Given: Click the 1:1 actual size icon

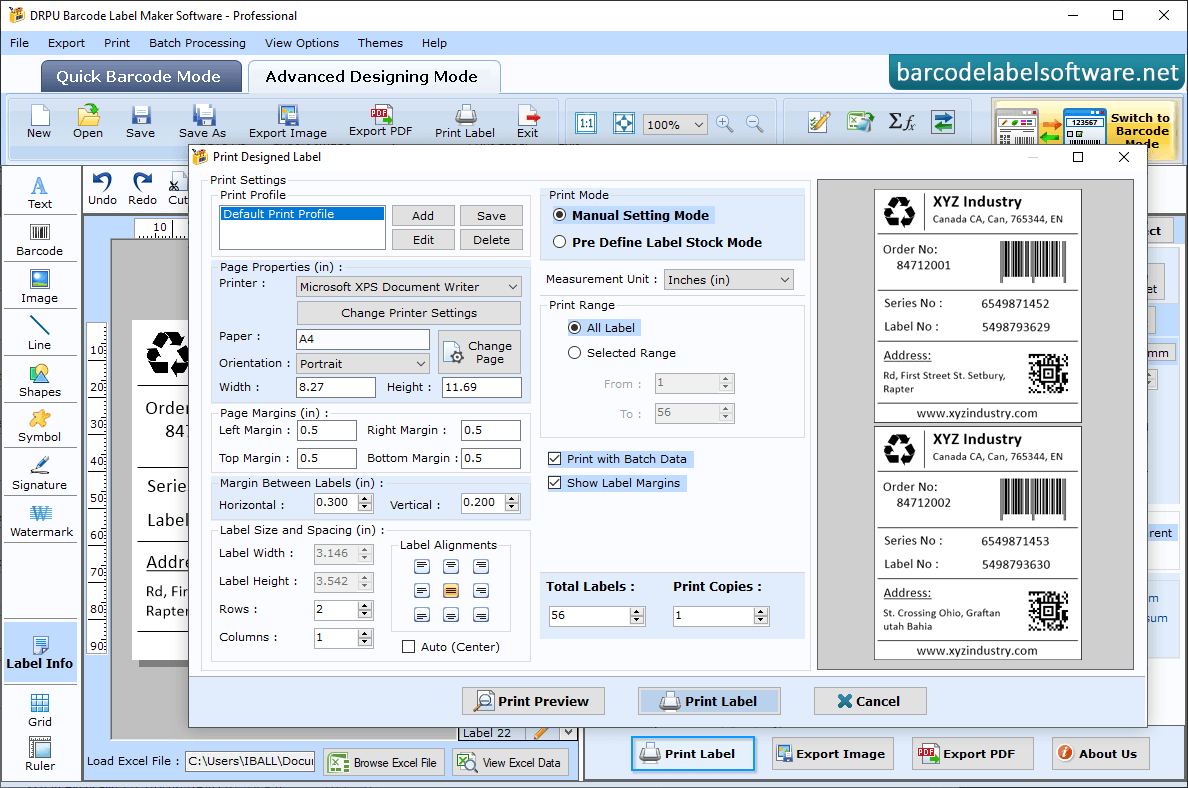Looking at the screenshot, I should click(x=586, y=123).
